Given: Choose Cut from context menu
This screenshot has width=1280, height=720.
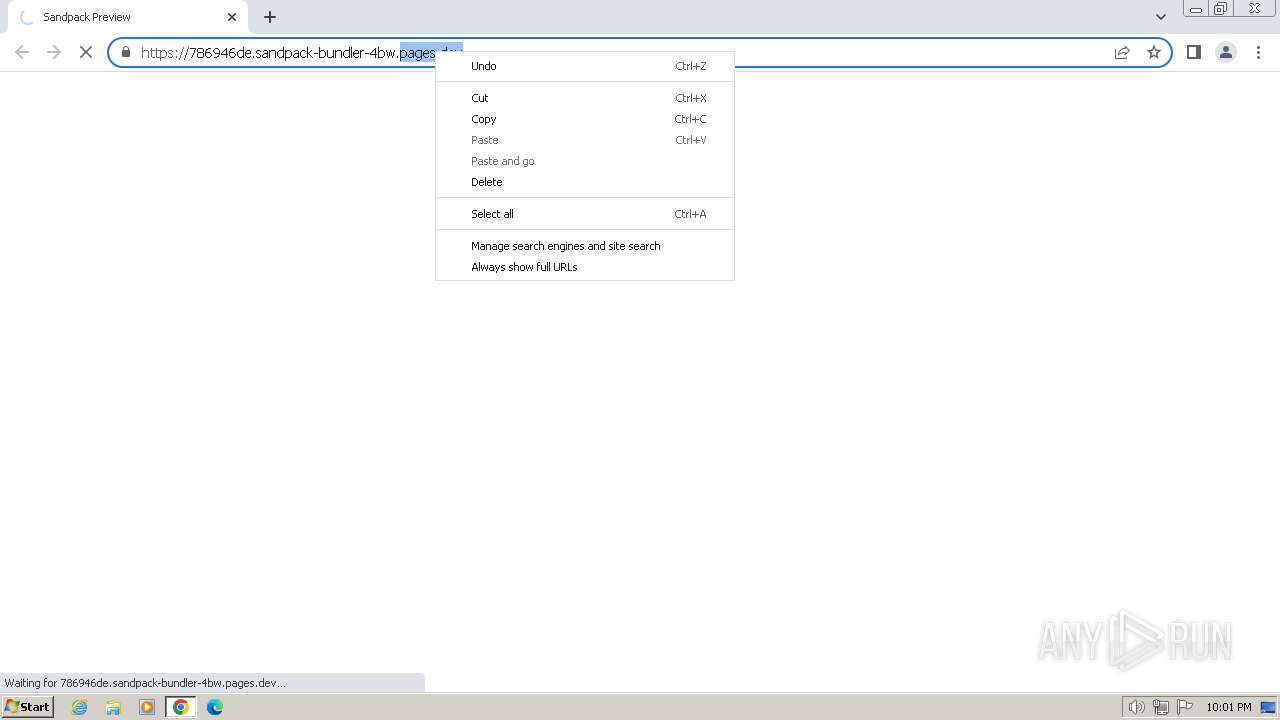Looking at the screenshot, I should pyautogui.click(x=585, y=98).
